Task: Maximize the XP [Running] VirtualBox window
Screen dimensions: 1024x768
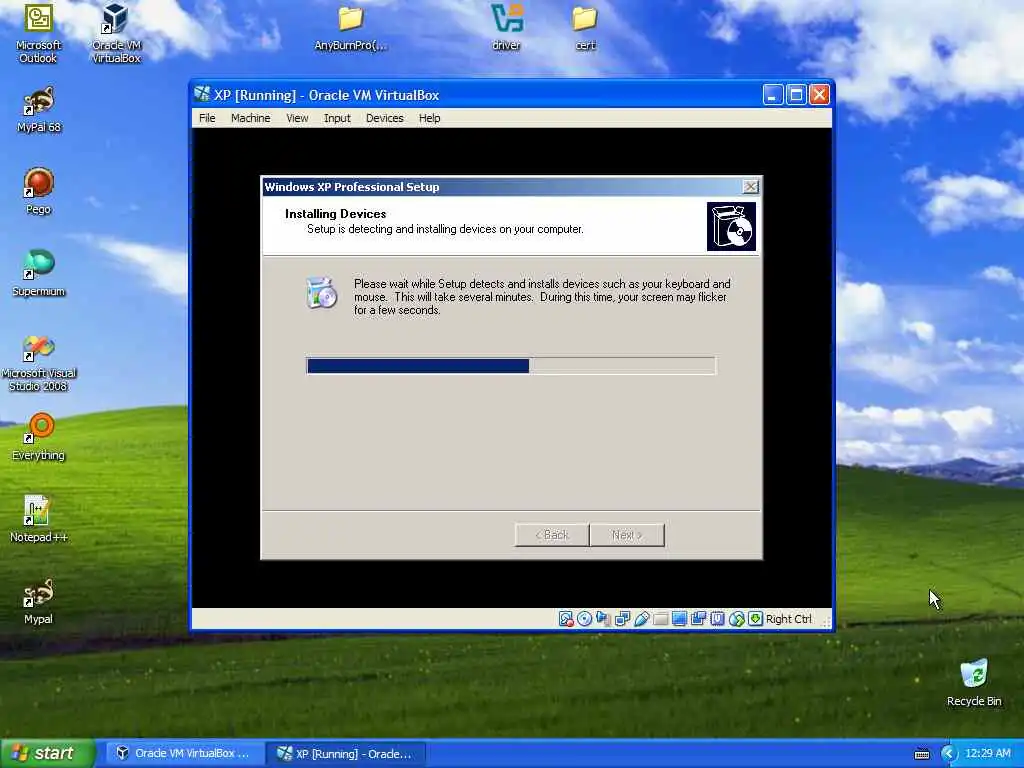Action: pos(796,95)
